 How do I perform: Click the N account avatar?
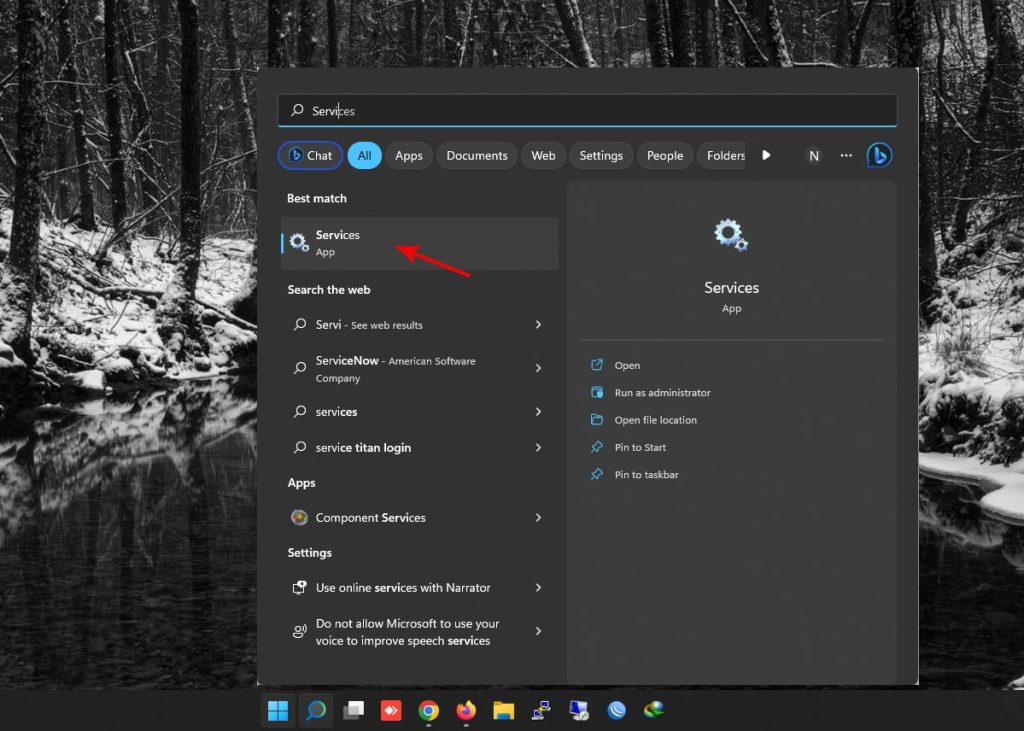point(813,156)
